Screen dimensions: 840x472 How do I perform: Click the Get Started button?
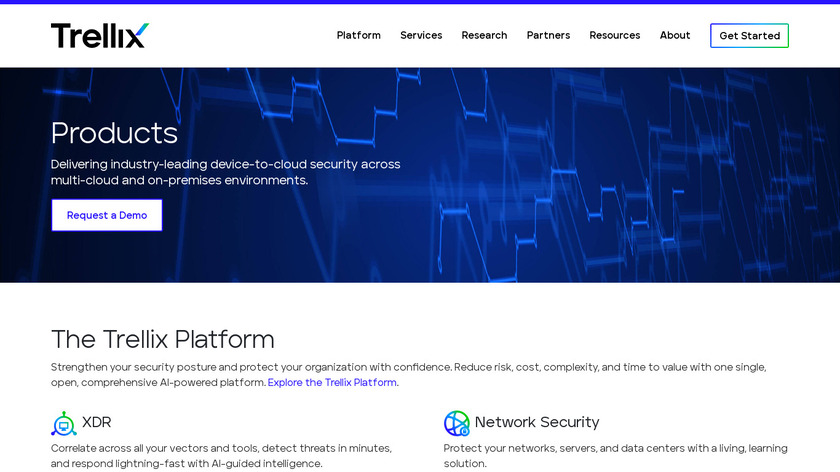[x=749, y=35]
